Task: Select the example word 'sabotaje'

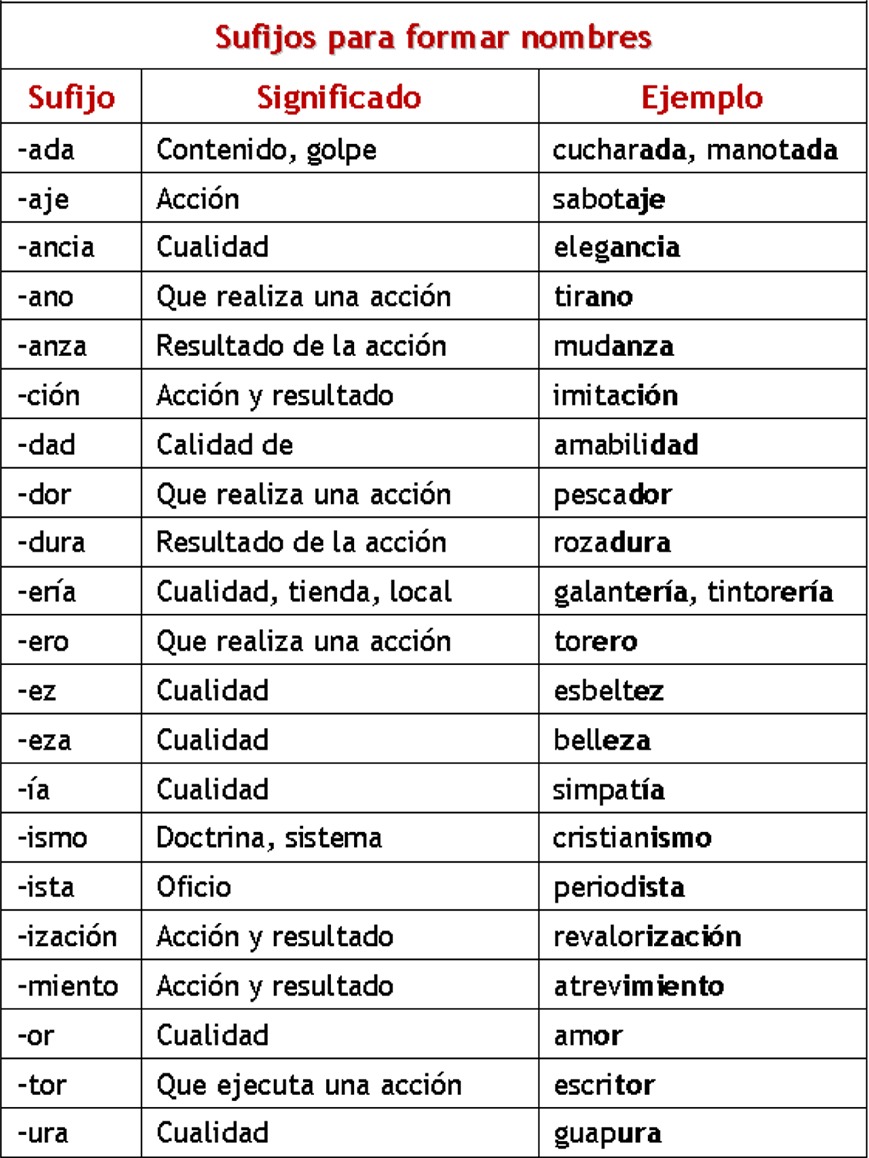Action: coord(608,199)
